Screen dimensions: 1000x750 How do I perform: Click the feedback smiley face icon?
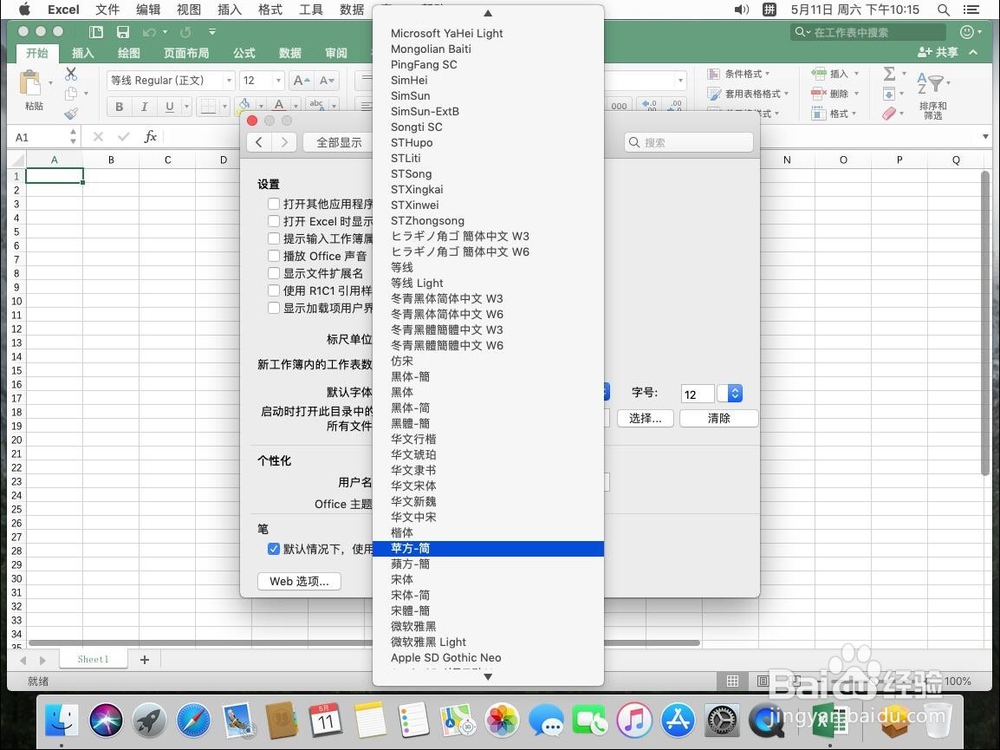coord(967,32)
